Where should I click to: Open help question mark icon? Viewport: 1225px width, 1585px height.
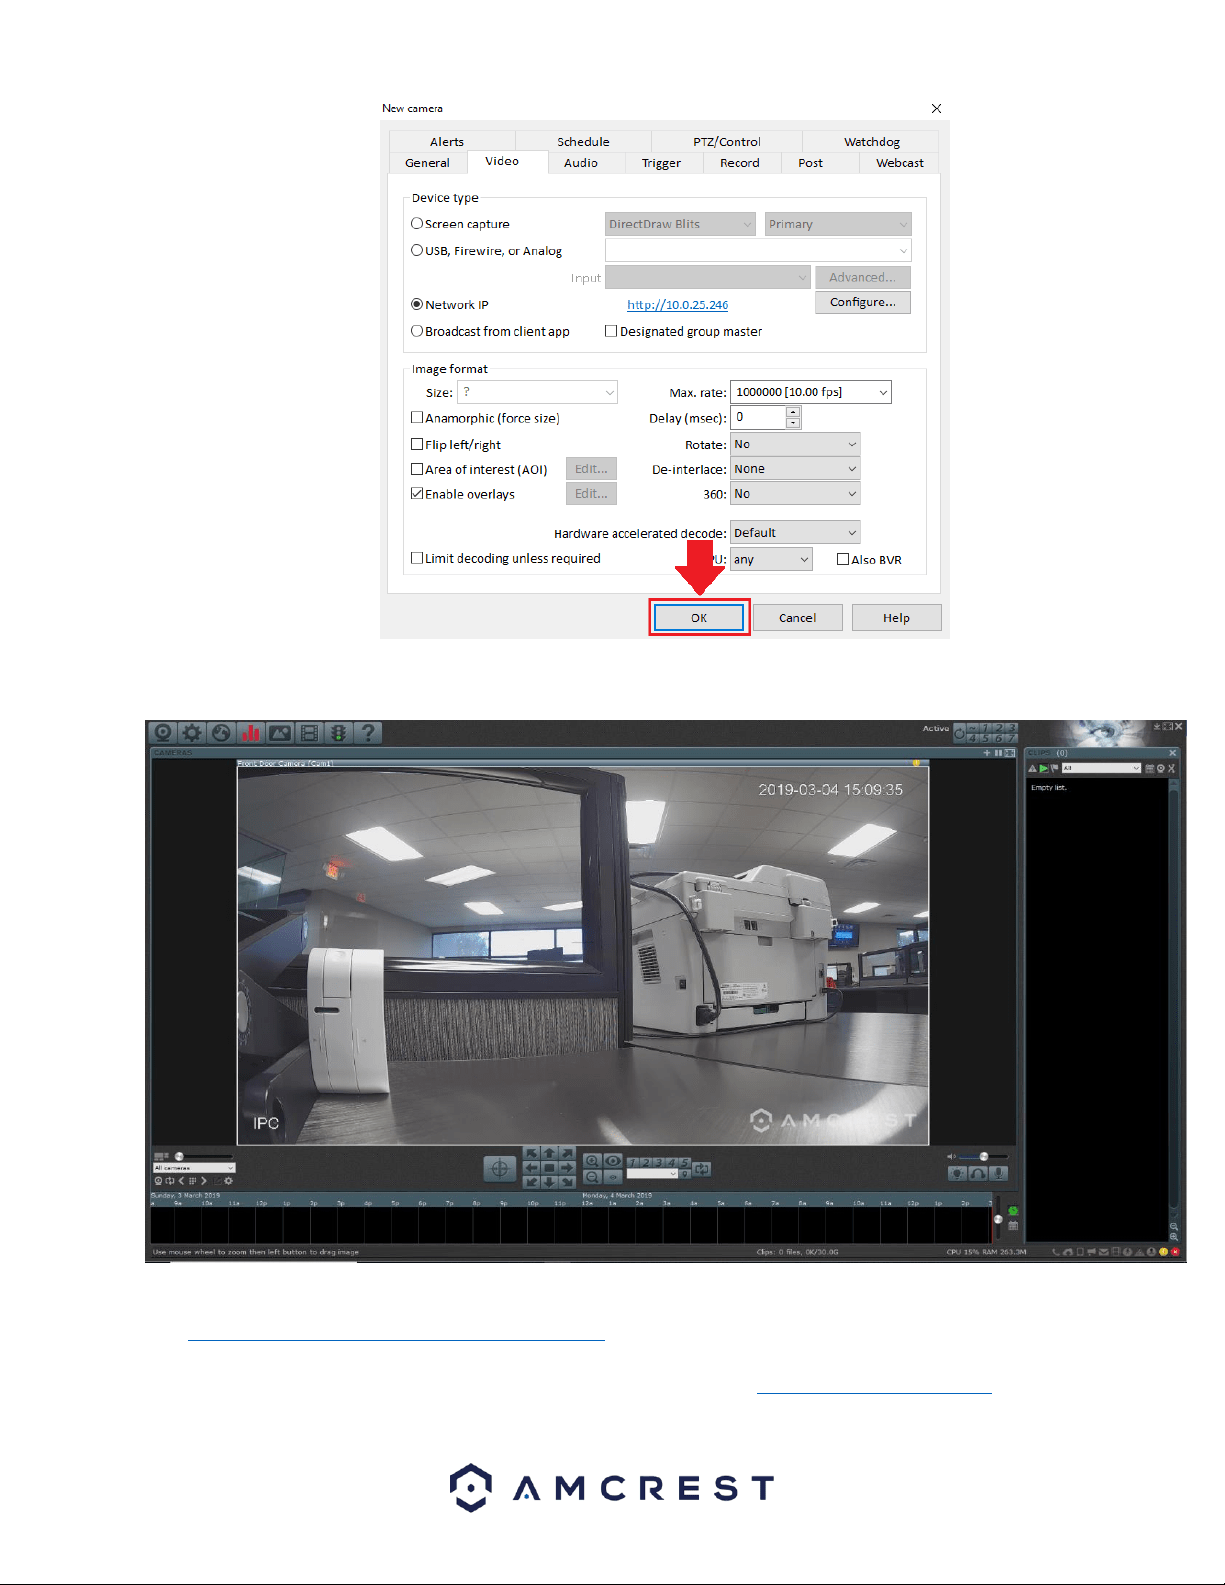tap(369, 733)
